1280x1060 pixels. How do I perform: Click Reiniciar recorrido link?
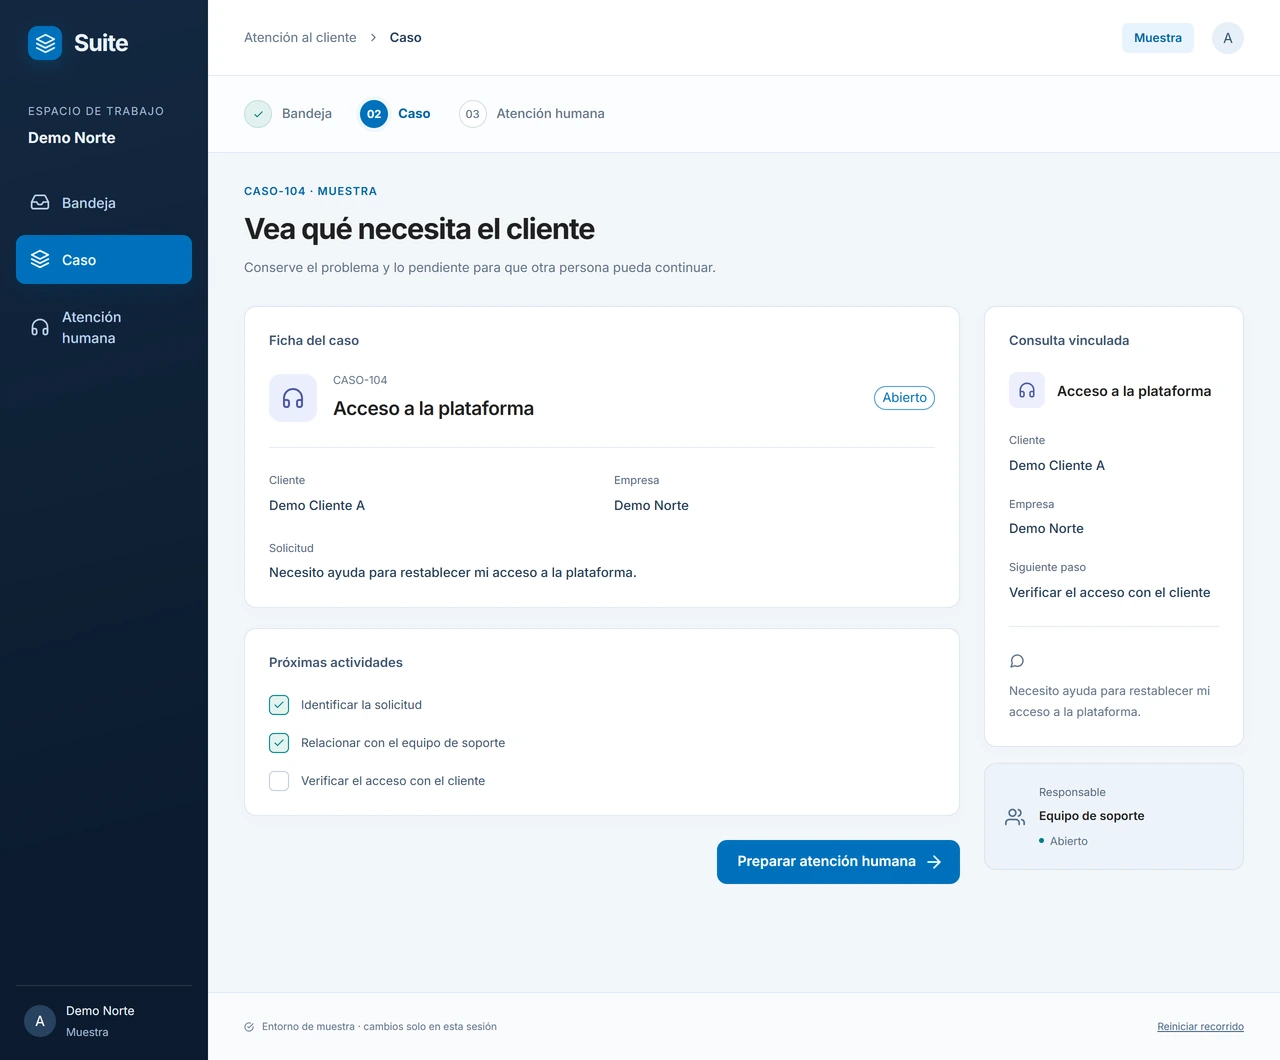(x=1200, y=1027)
